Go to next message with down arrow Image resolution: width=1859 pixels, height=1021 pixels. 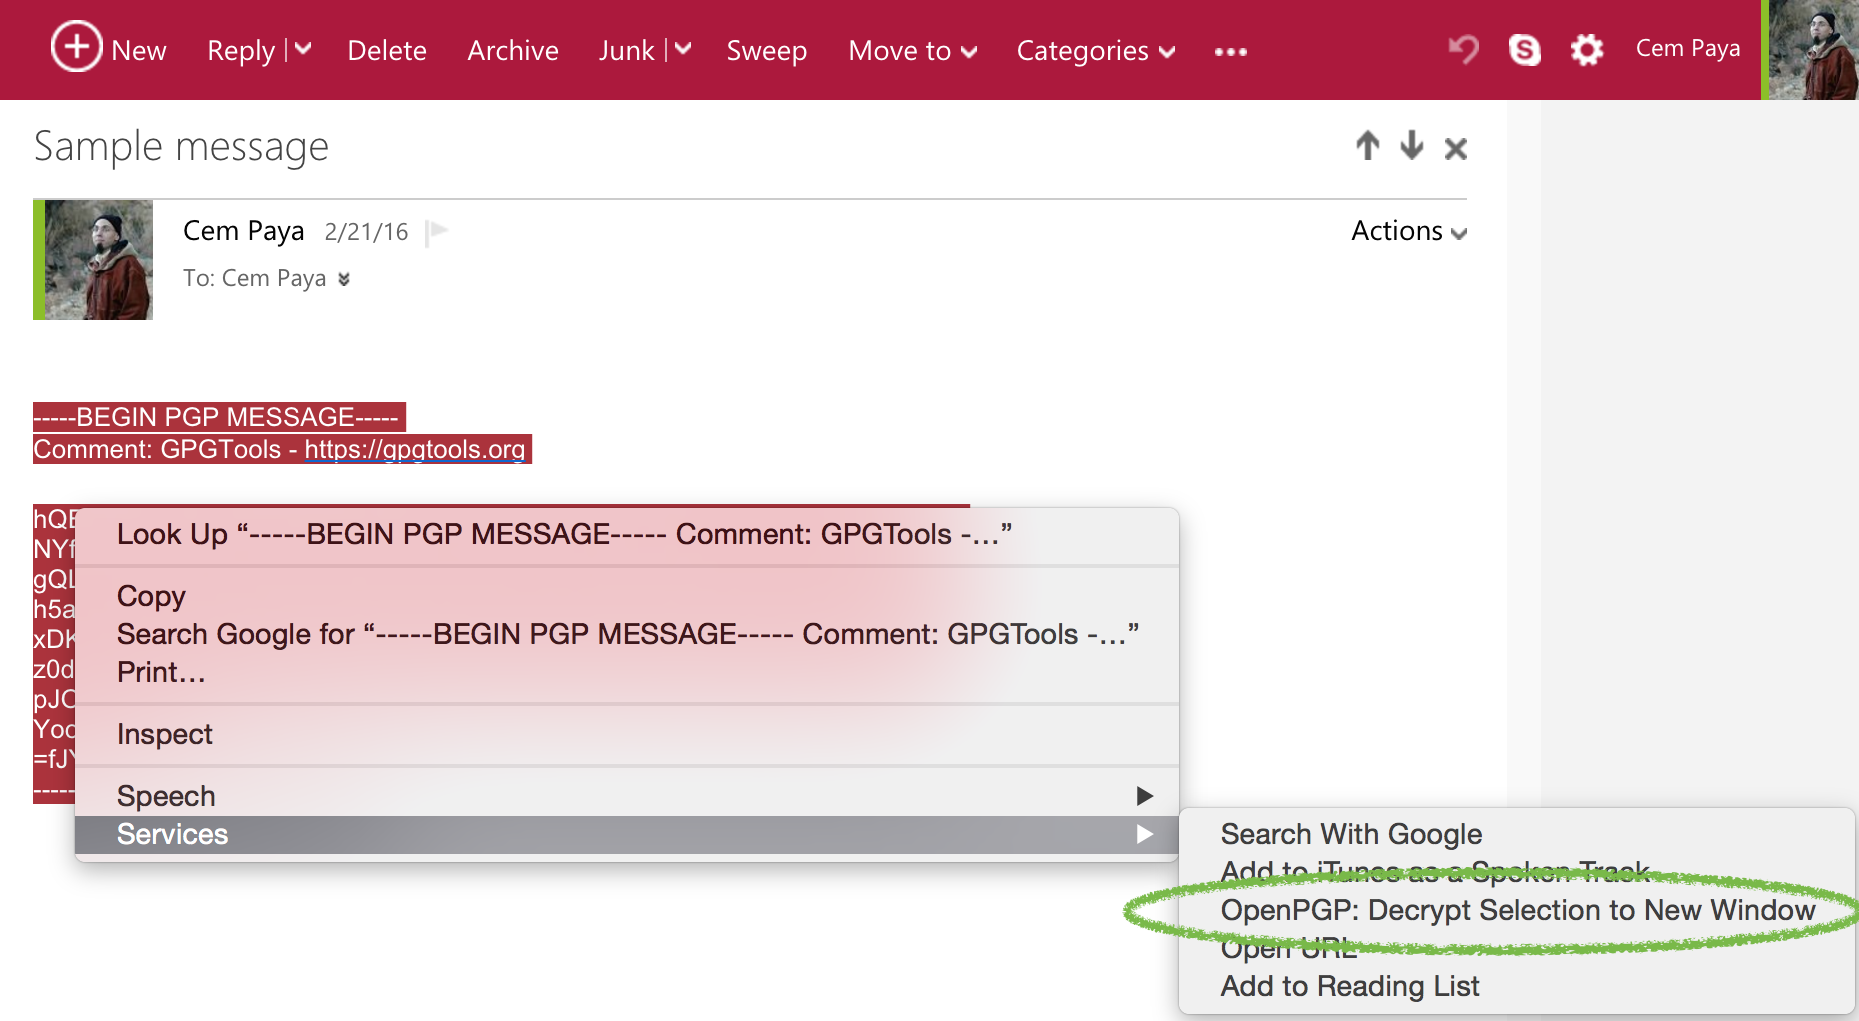coord(1411,146)
